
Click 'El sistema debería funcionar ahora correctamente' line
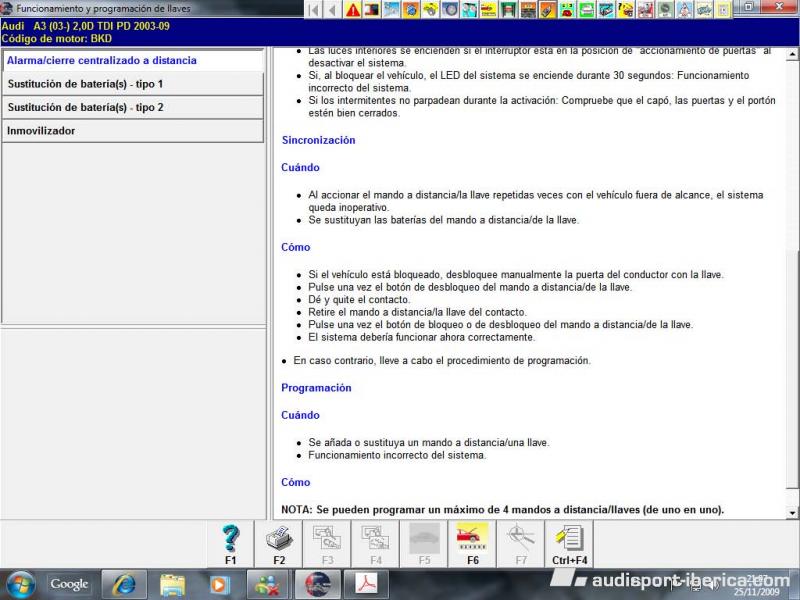pos(421,337)
